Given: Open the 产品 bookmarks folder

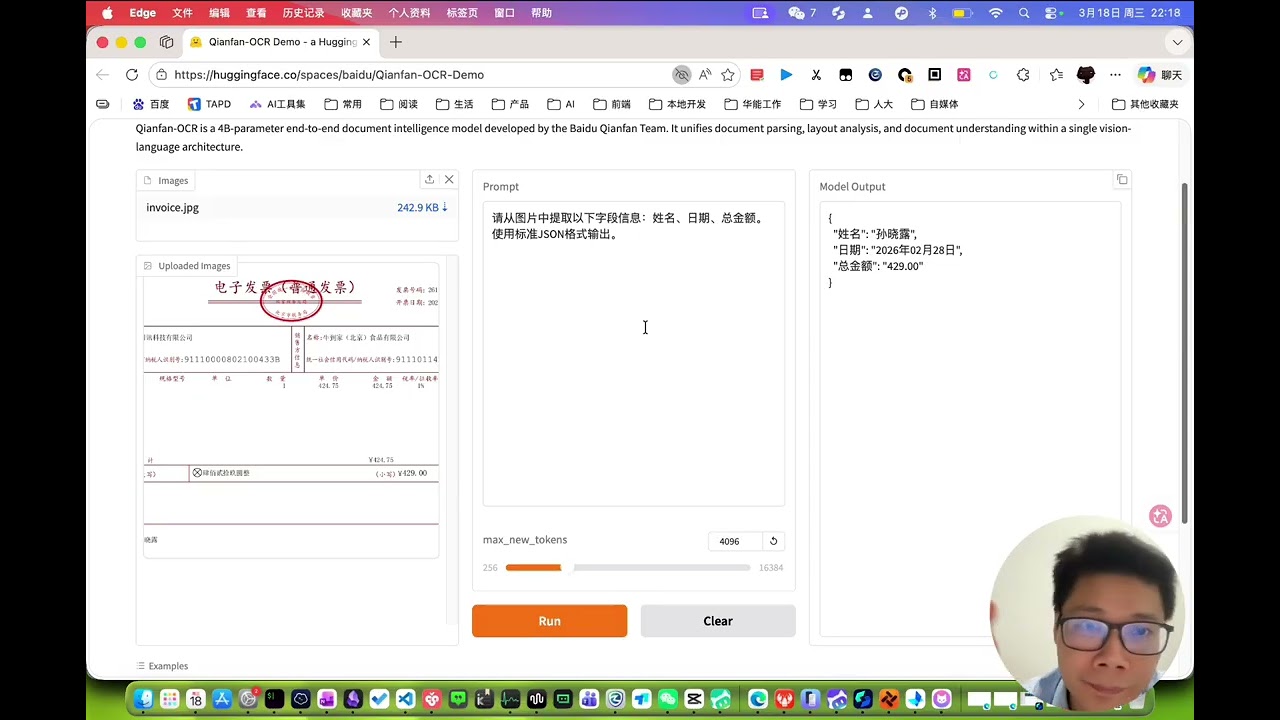Looking at the screenshot, I should [x=510, y=104].
